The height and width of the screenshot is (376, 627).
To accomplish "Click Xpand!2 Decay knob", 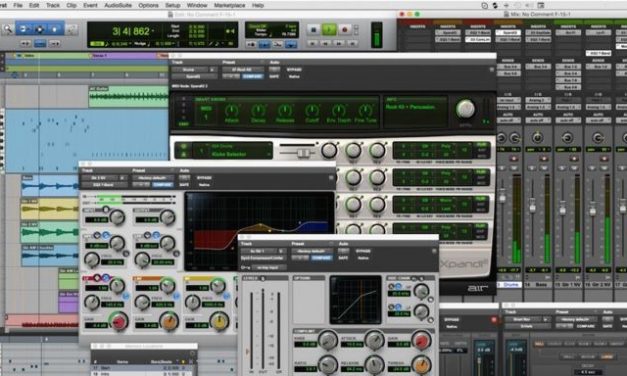I will [x=258, y=110].
